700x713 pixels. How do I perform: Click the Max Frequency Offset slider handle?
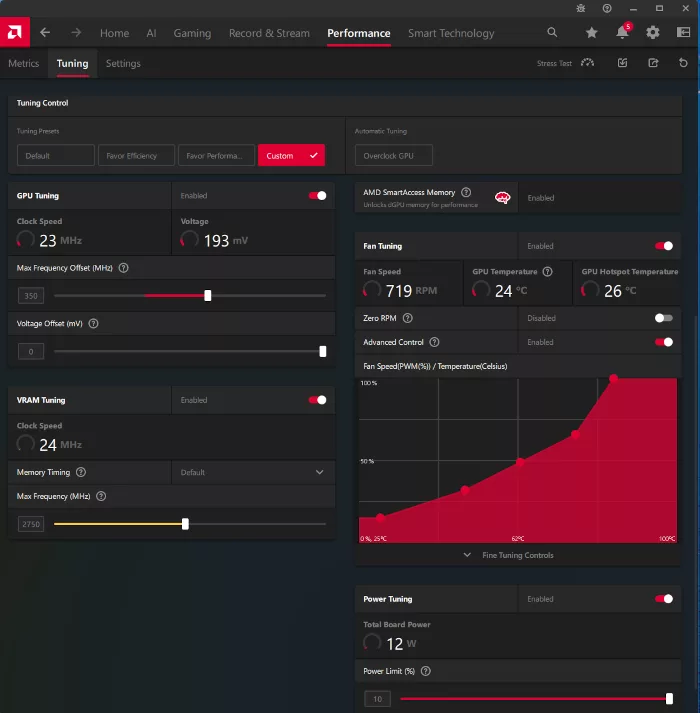tap(207, 296)
